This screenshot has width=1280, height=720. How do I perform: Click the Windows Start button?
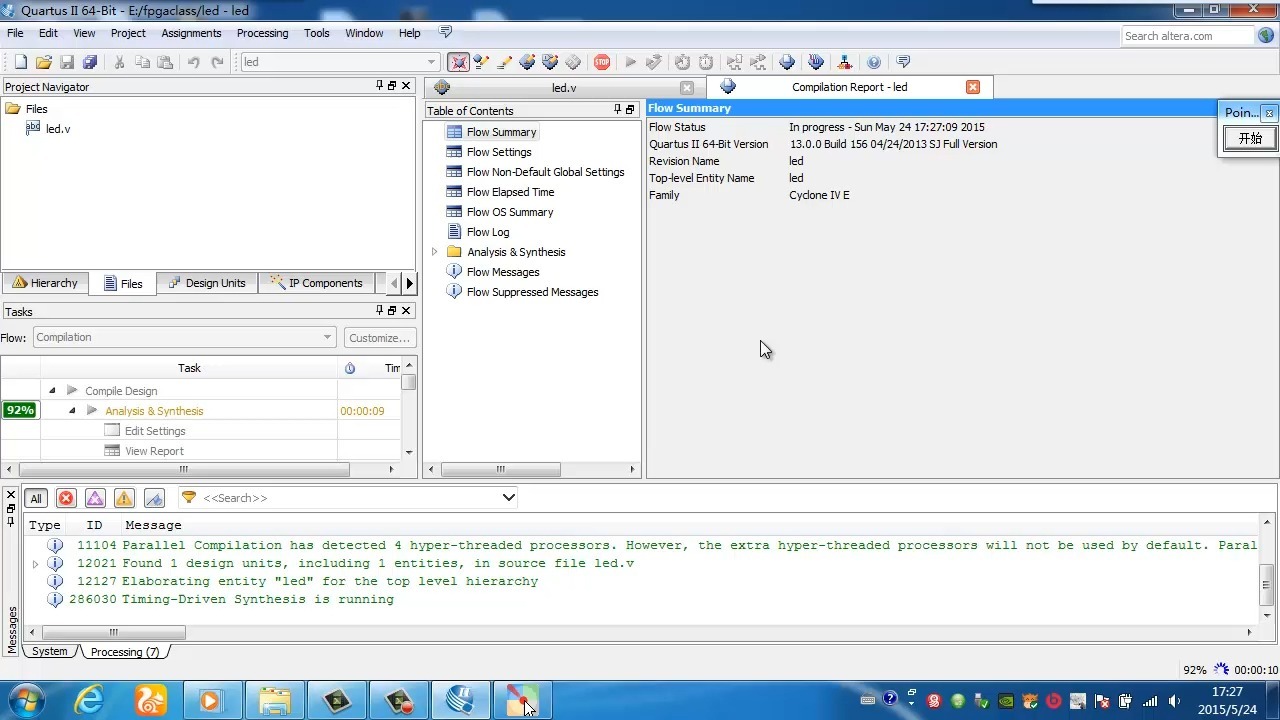(x=26, y=699)
